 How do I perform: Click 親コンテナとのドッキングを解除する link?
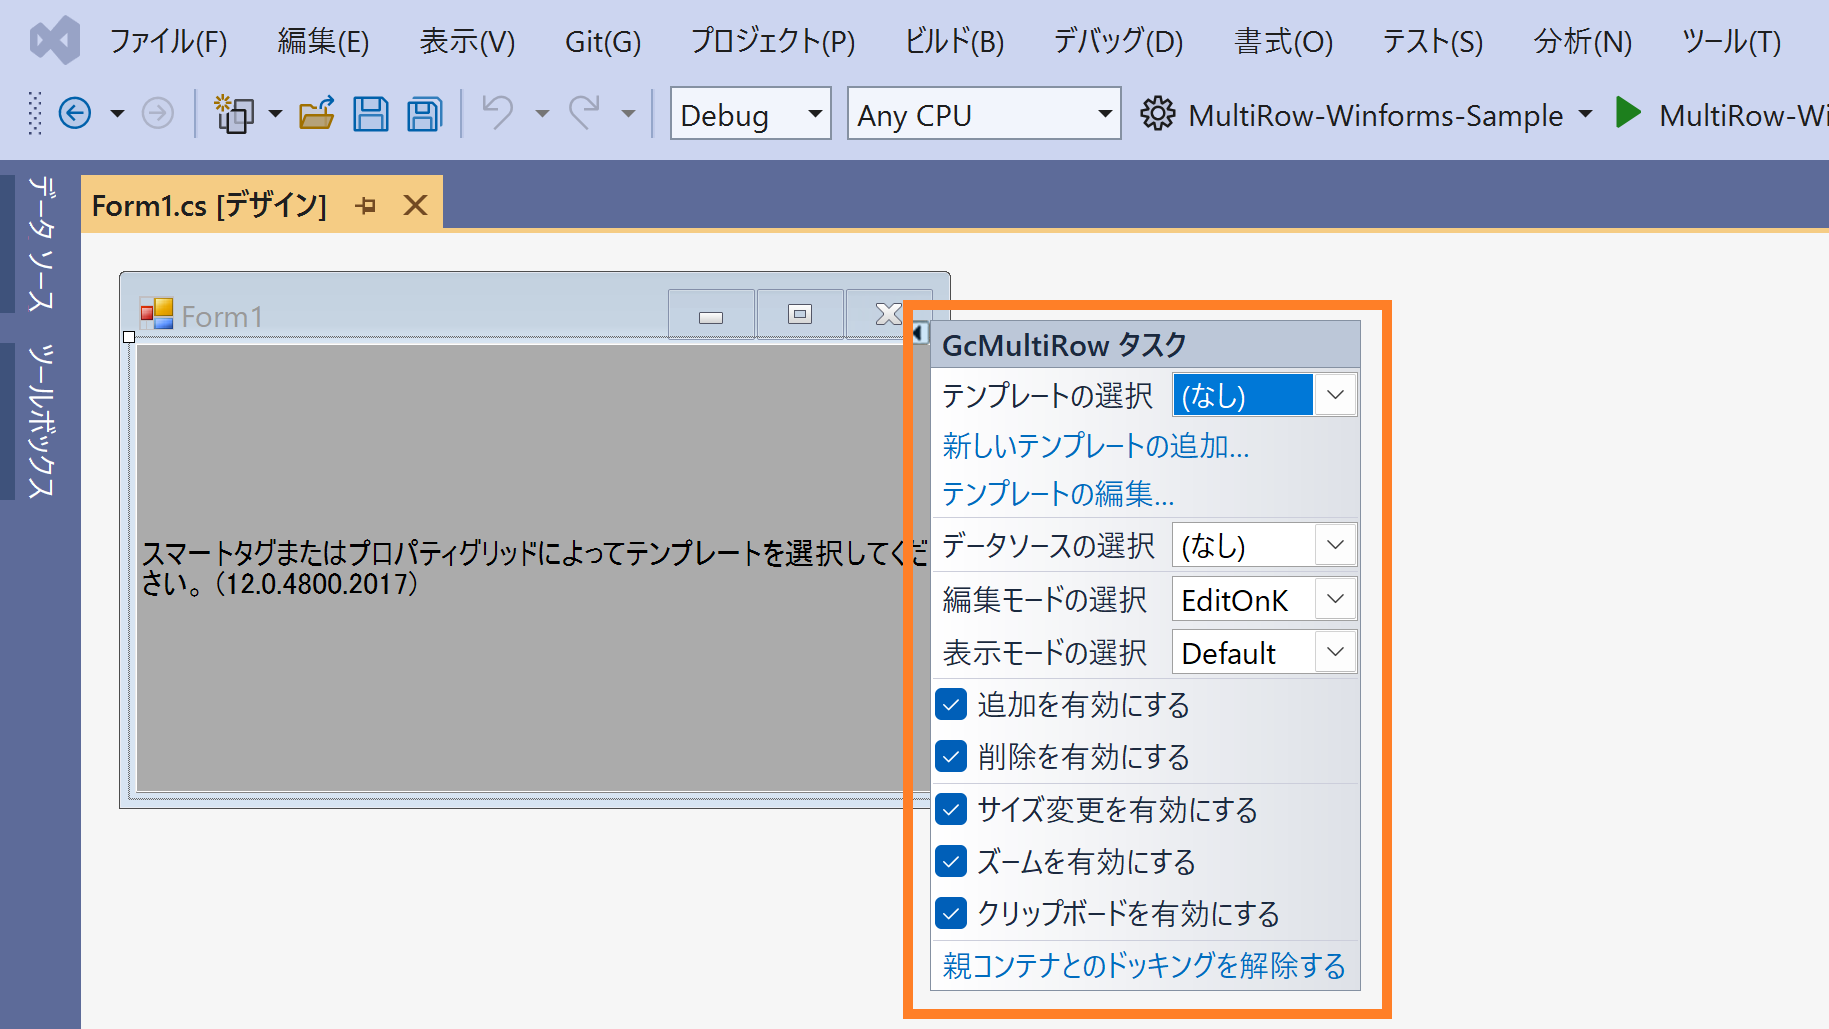tap(1144, 966)
